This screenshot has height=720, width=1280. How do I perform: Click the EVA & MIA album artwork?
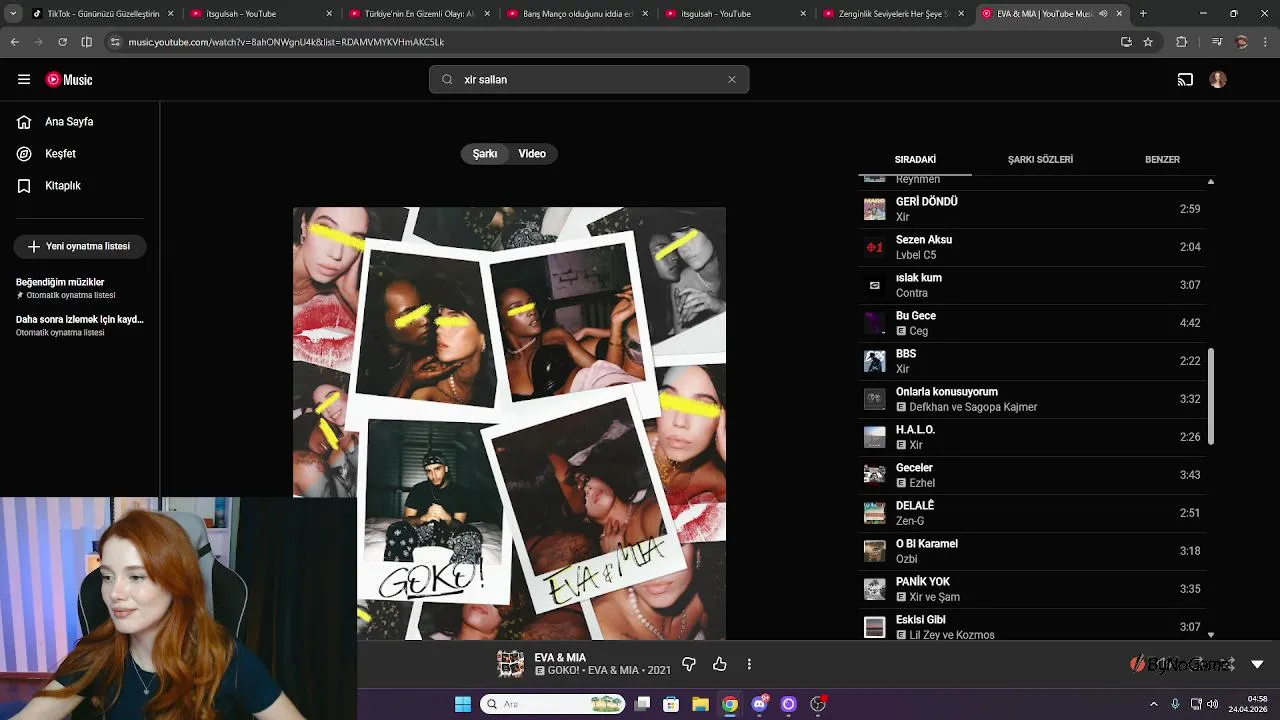(x=509, y=423)
